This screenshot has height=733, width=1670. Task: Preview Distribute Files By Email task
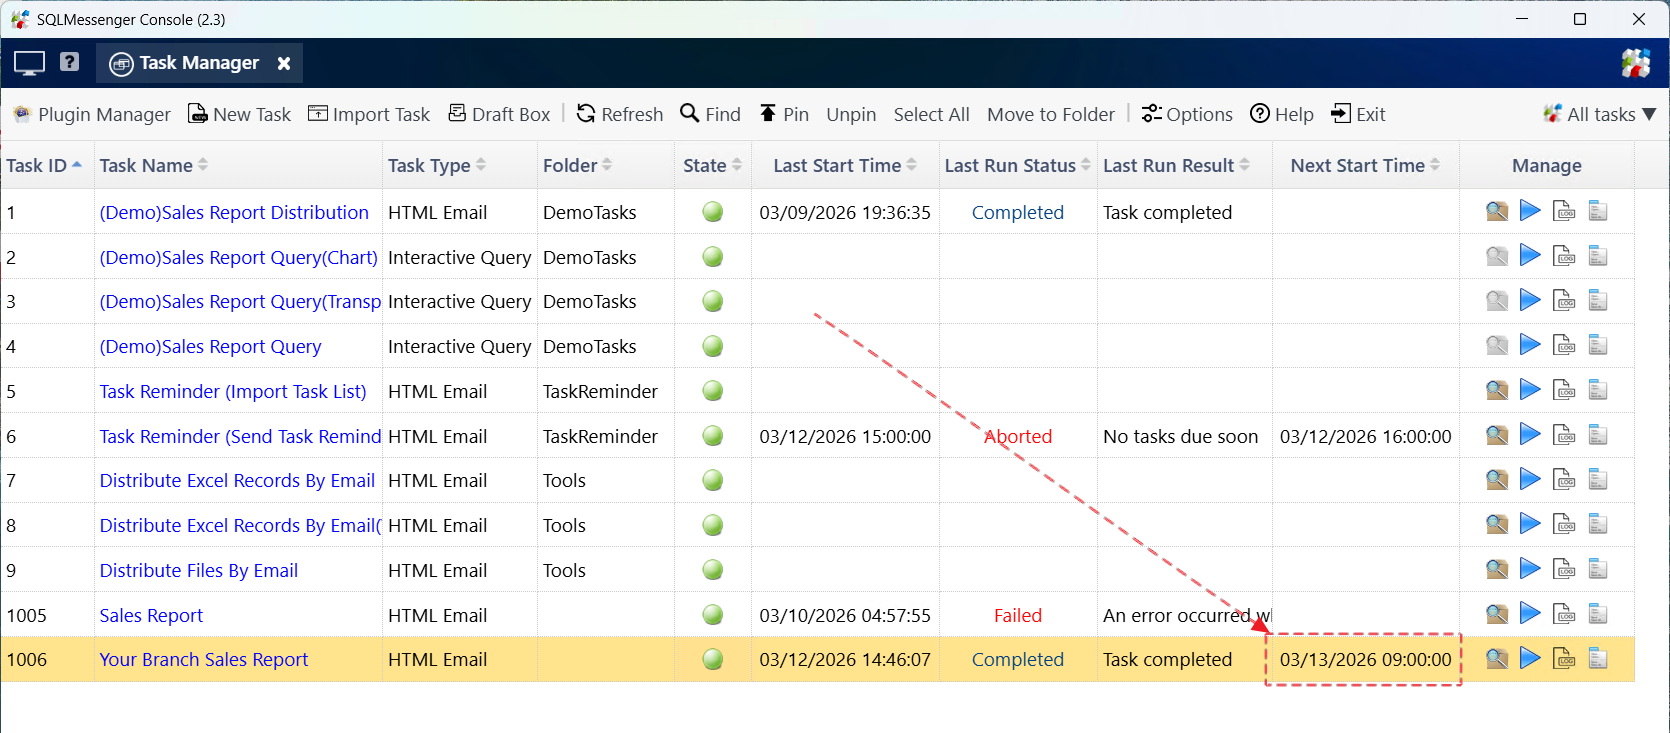1497,569
